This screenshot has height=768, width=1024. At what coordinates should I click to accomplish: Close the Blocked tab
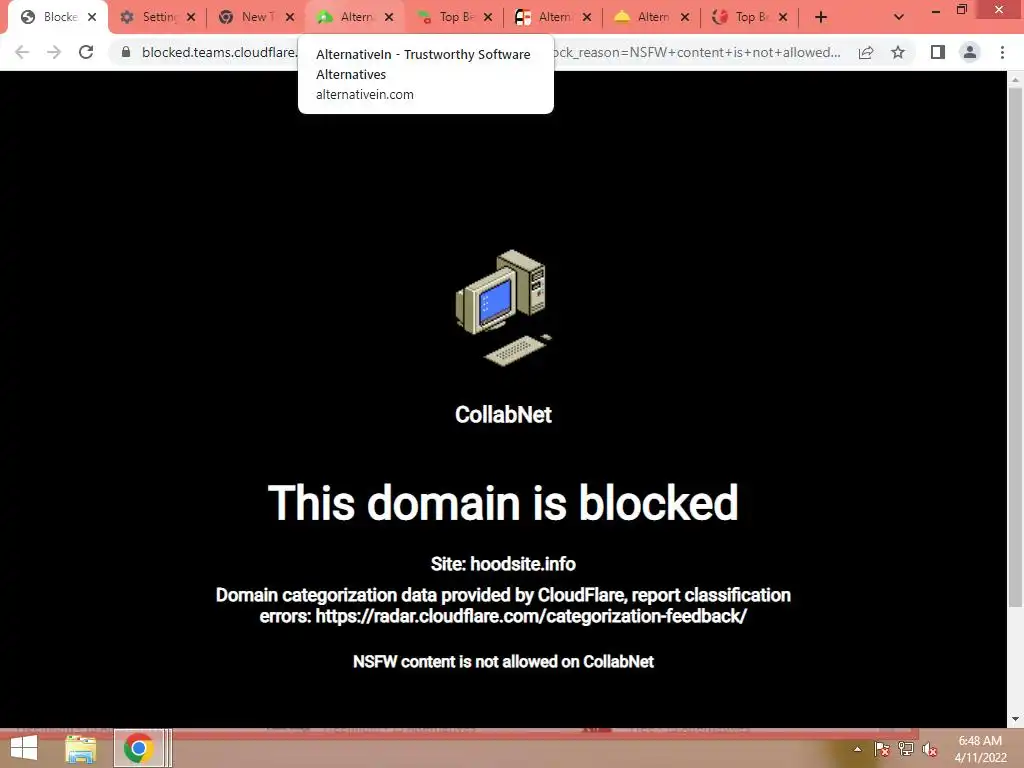[92, 17]
